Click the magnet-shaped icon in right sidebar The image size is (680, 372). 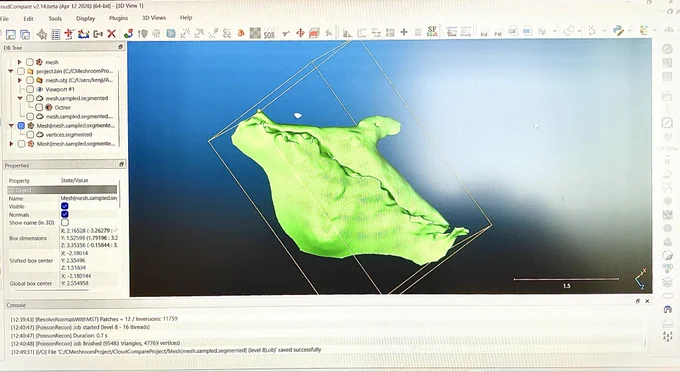click(668, 310)
